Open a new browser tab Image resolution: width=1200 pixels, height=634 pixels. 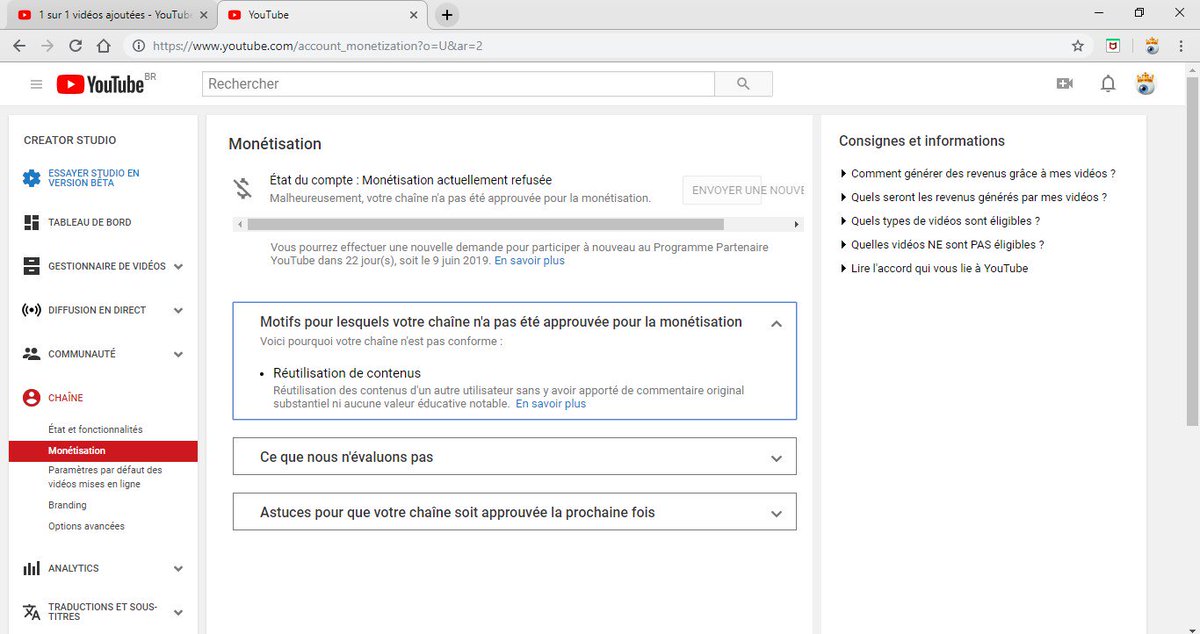[x=447, y=15]
